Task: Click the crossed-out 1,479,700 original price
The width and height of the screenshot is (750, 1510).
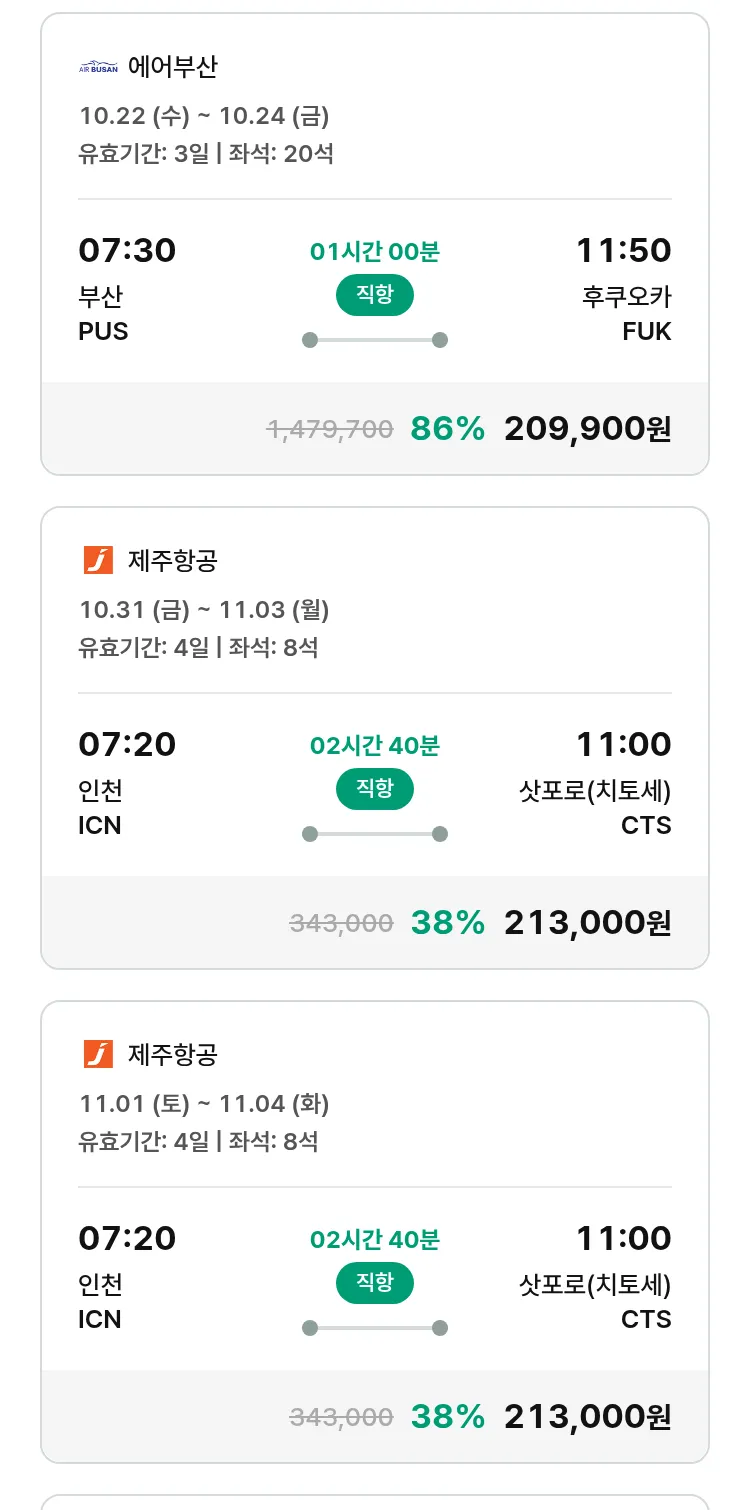Action: coord(329,429)
